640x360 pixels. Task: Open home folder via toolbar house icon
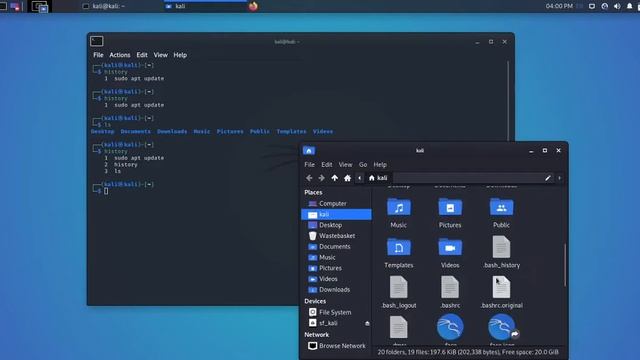coord(347,178)
